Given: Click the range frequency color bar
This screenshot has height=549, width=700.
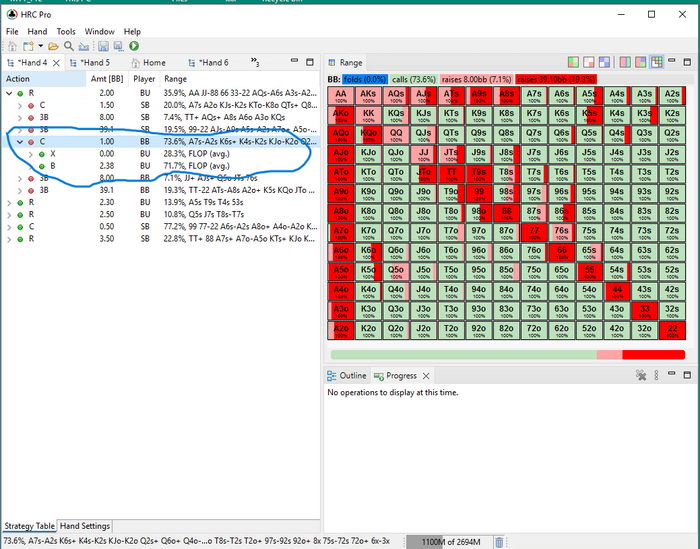Looking at the screenshot, I should tap(506, 354).
